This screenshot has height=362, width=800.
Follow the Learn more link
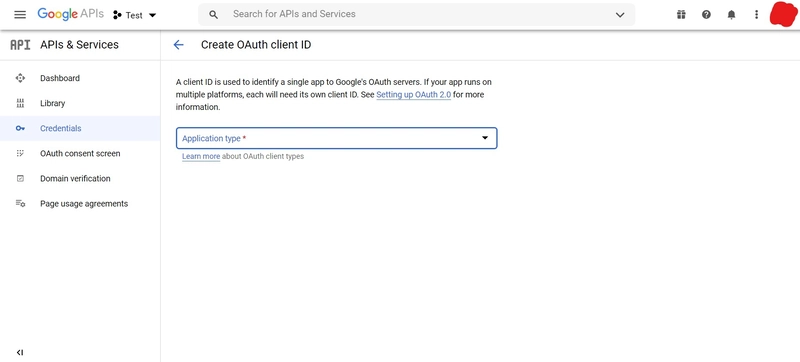(x=201, y=157)
